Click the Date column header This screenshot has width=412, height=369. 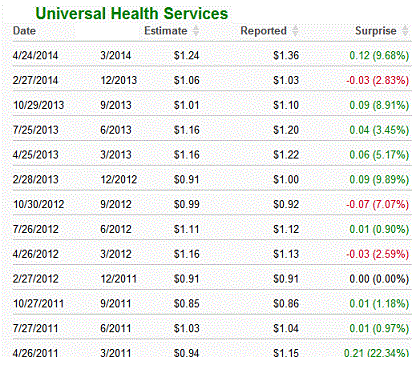(x=24, y=31)
